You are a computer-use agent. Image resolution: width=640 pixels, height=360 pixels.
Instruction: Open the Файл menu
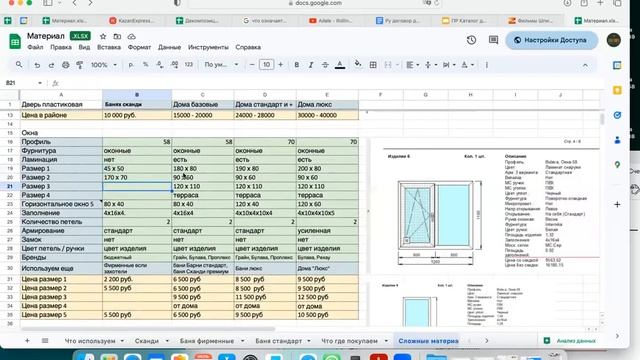pyautogui.click(x=35, y=47)
